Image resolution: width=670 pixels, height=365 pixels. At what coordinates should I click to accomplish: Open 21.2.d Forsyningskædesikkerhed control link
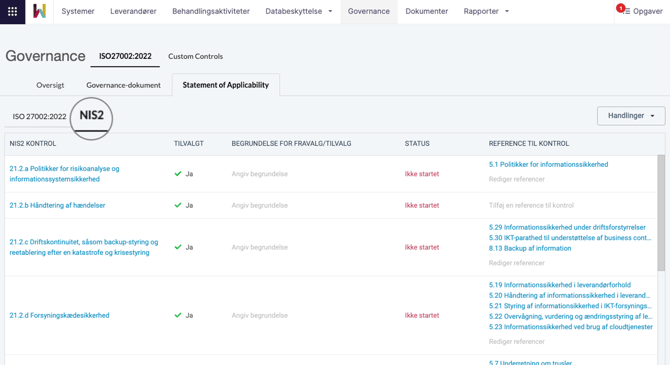(59, 315)
